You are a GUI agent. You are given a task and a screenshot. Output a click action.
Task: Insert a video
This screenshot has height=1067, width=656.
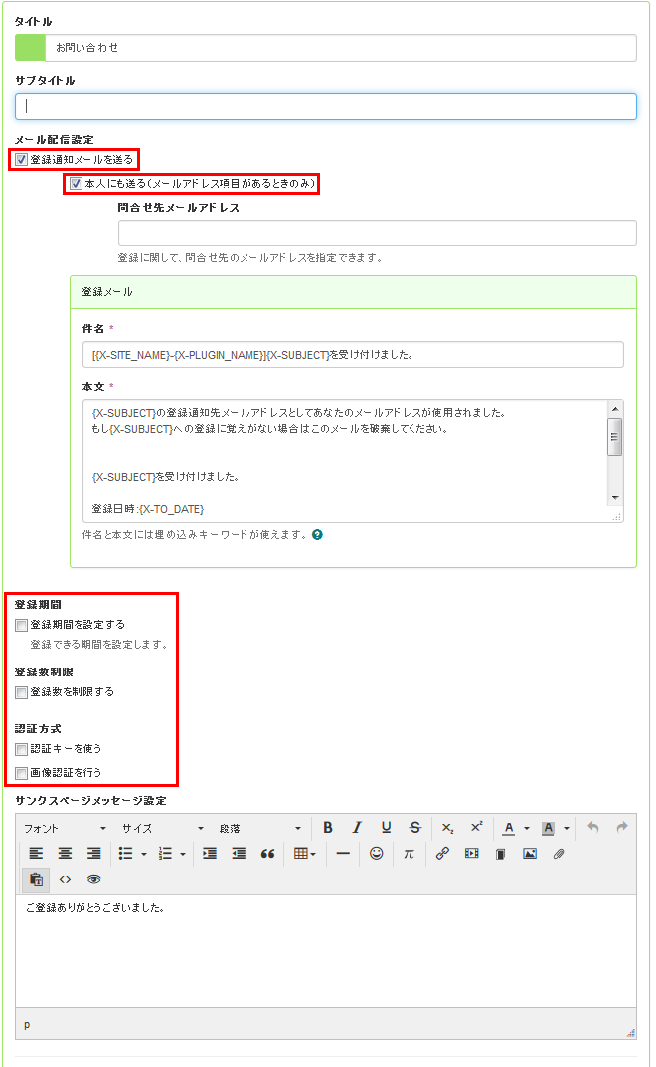472,853
